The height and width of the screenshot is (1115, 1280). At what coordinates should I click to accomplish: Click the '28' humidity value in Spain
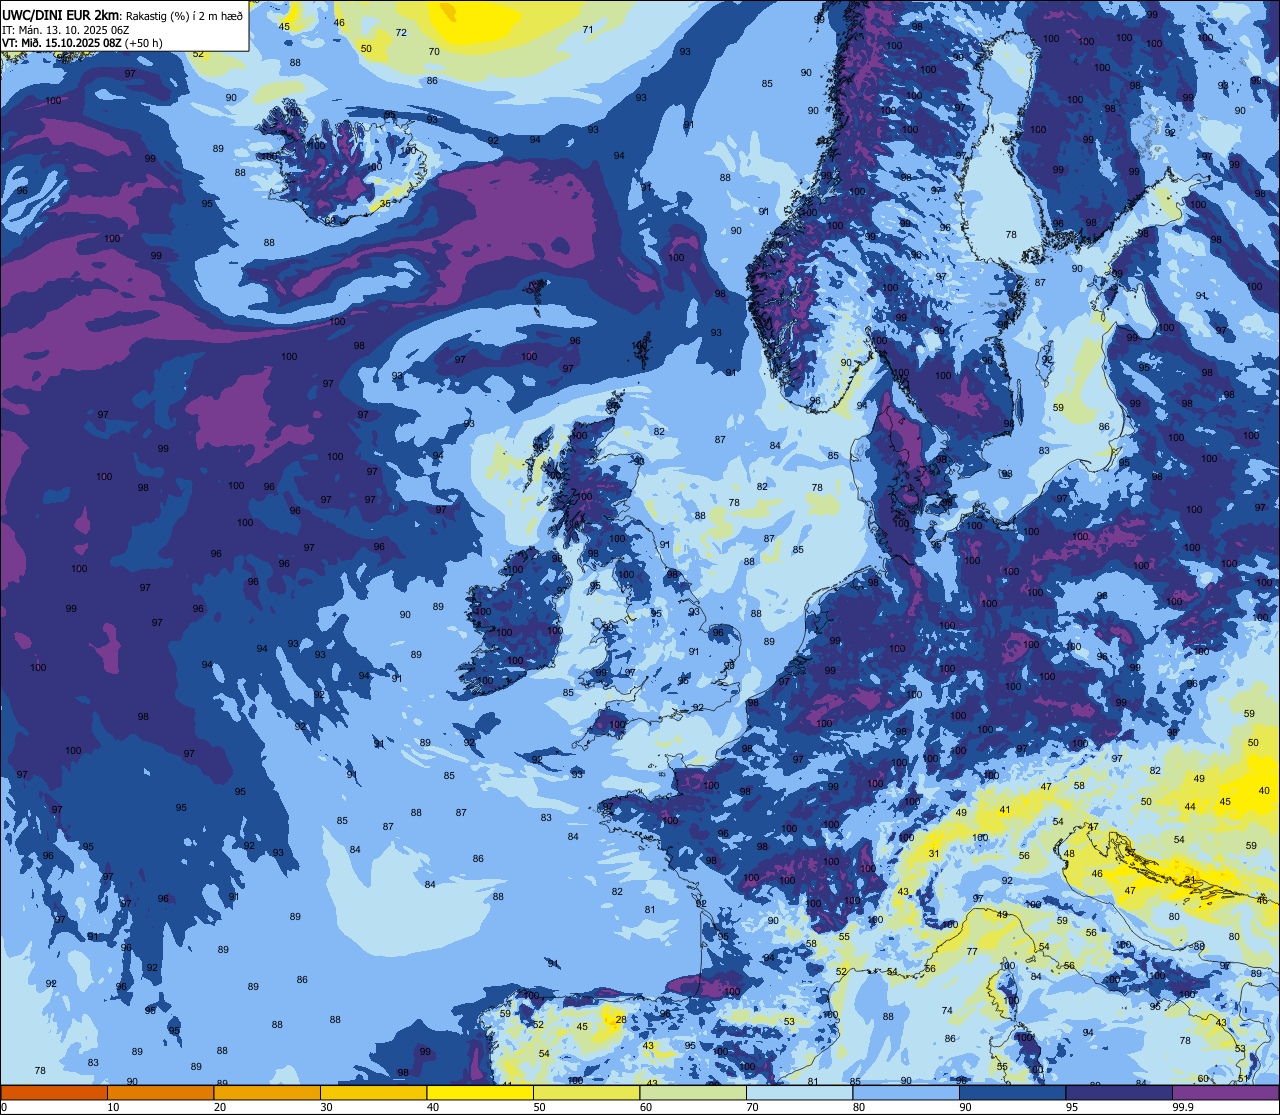pyautogui.click(x=621, y=1020)
